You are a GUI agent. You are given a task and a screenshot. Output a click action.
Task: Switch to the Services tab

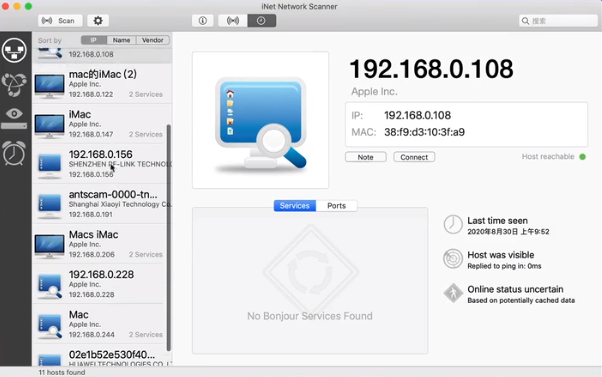pyautogui.click(x=294, y=206)
